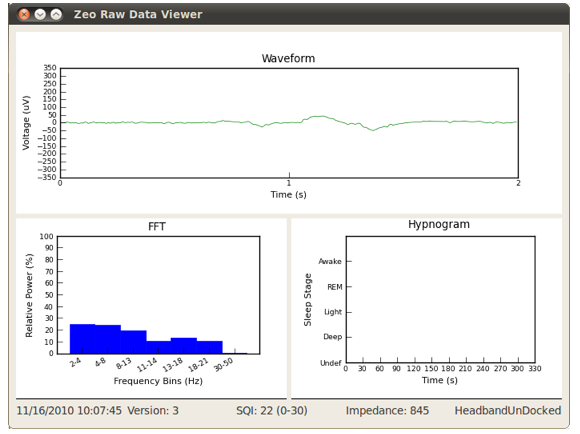
Task: Click the '11/16/2010 10:07:45' timestamp
Action: point(69,410)
